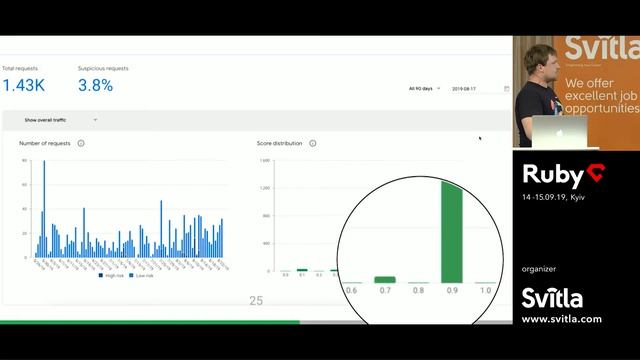The width and height of the screenshot is (640, 360).
Task: Click the 14-15.09.19, Kyiv date text
Action: coord(553,197)
